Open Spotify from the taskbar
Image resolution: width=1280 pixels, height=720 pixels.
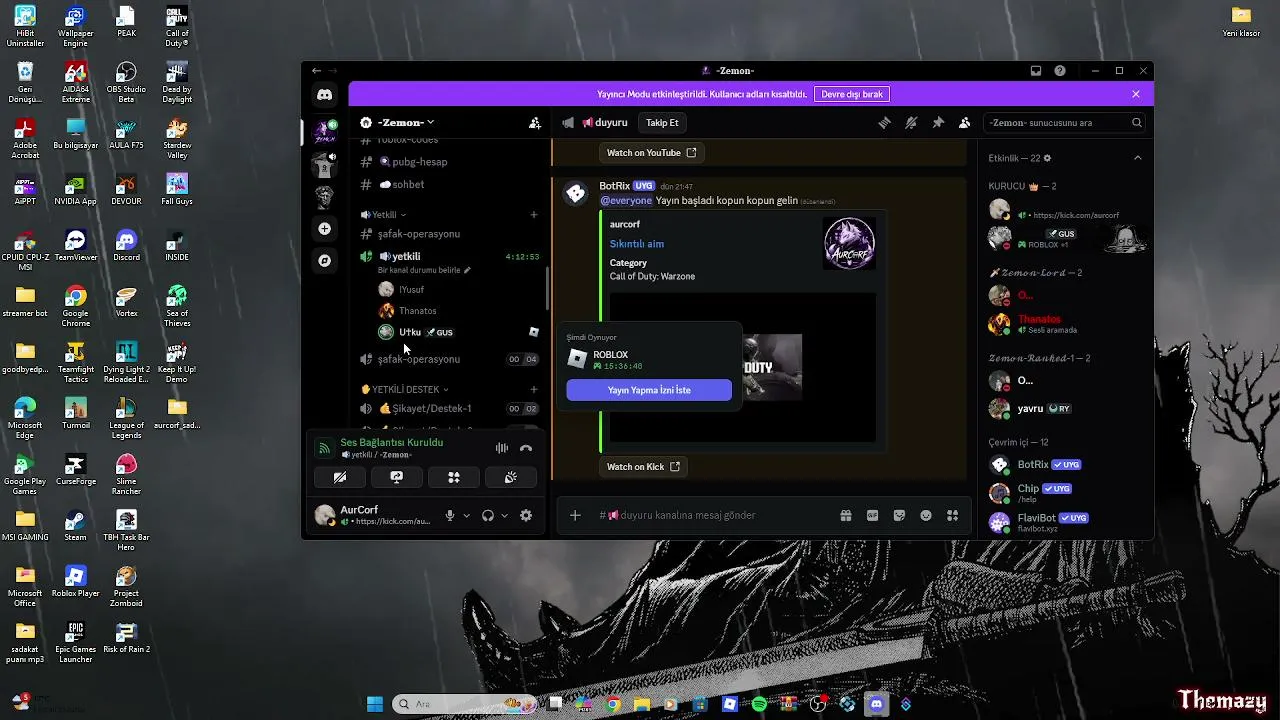click(759, 704)
